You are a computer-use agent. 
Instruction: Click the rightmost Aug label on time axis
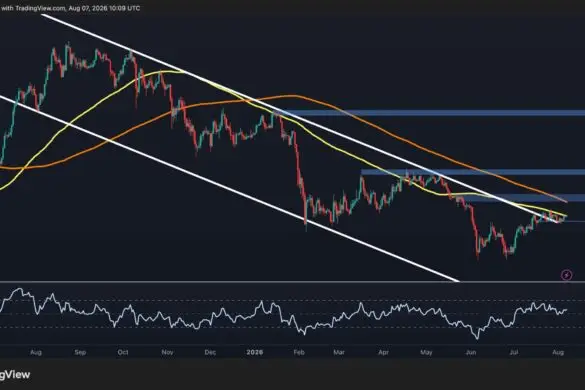click(558, 352)
